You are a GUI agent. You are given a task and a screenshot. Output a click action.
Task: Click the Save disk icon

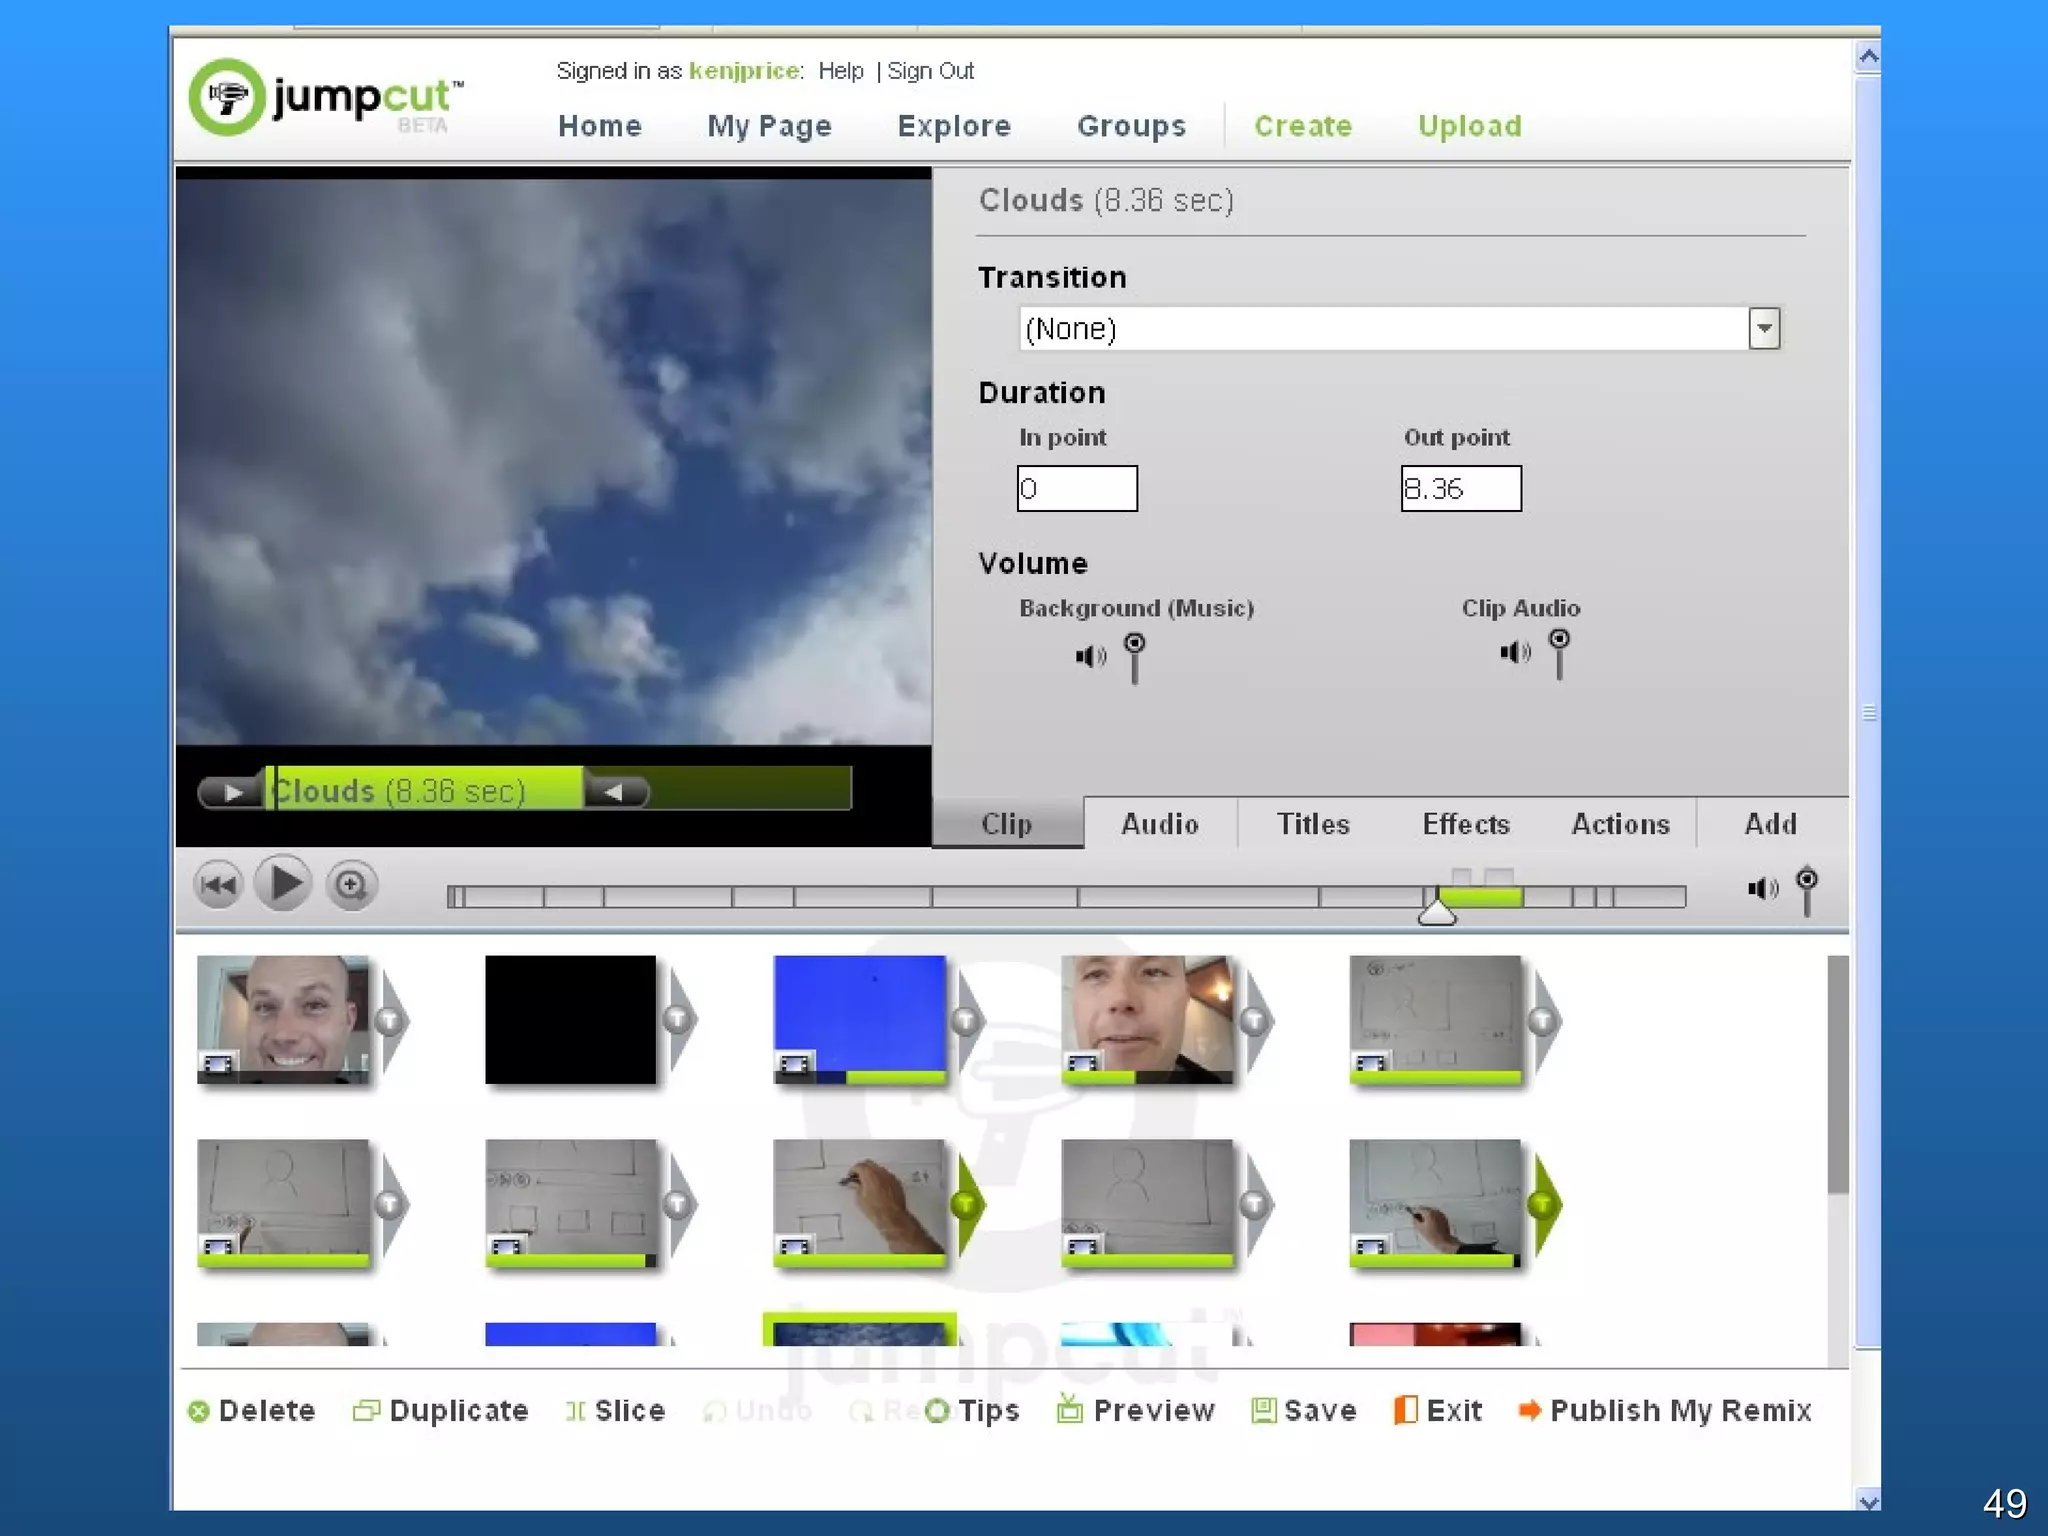1263,1410
